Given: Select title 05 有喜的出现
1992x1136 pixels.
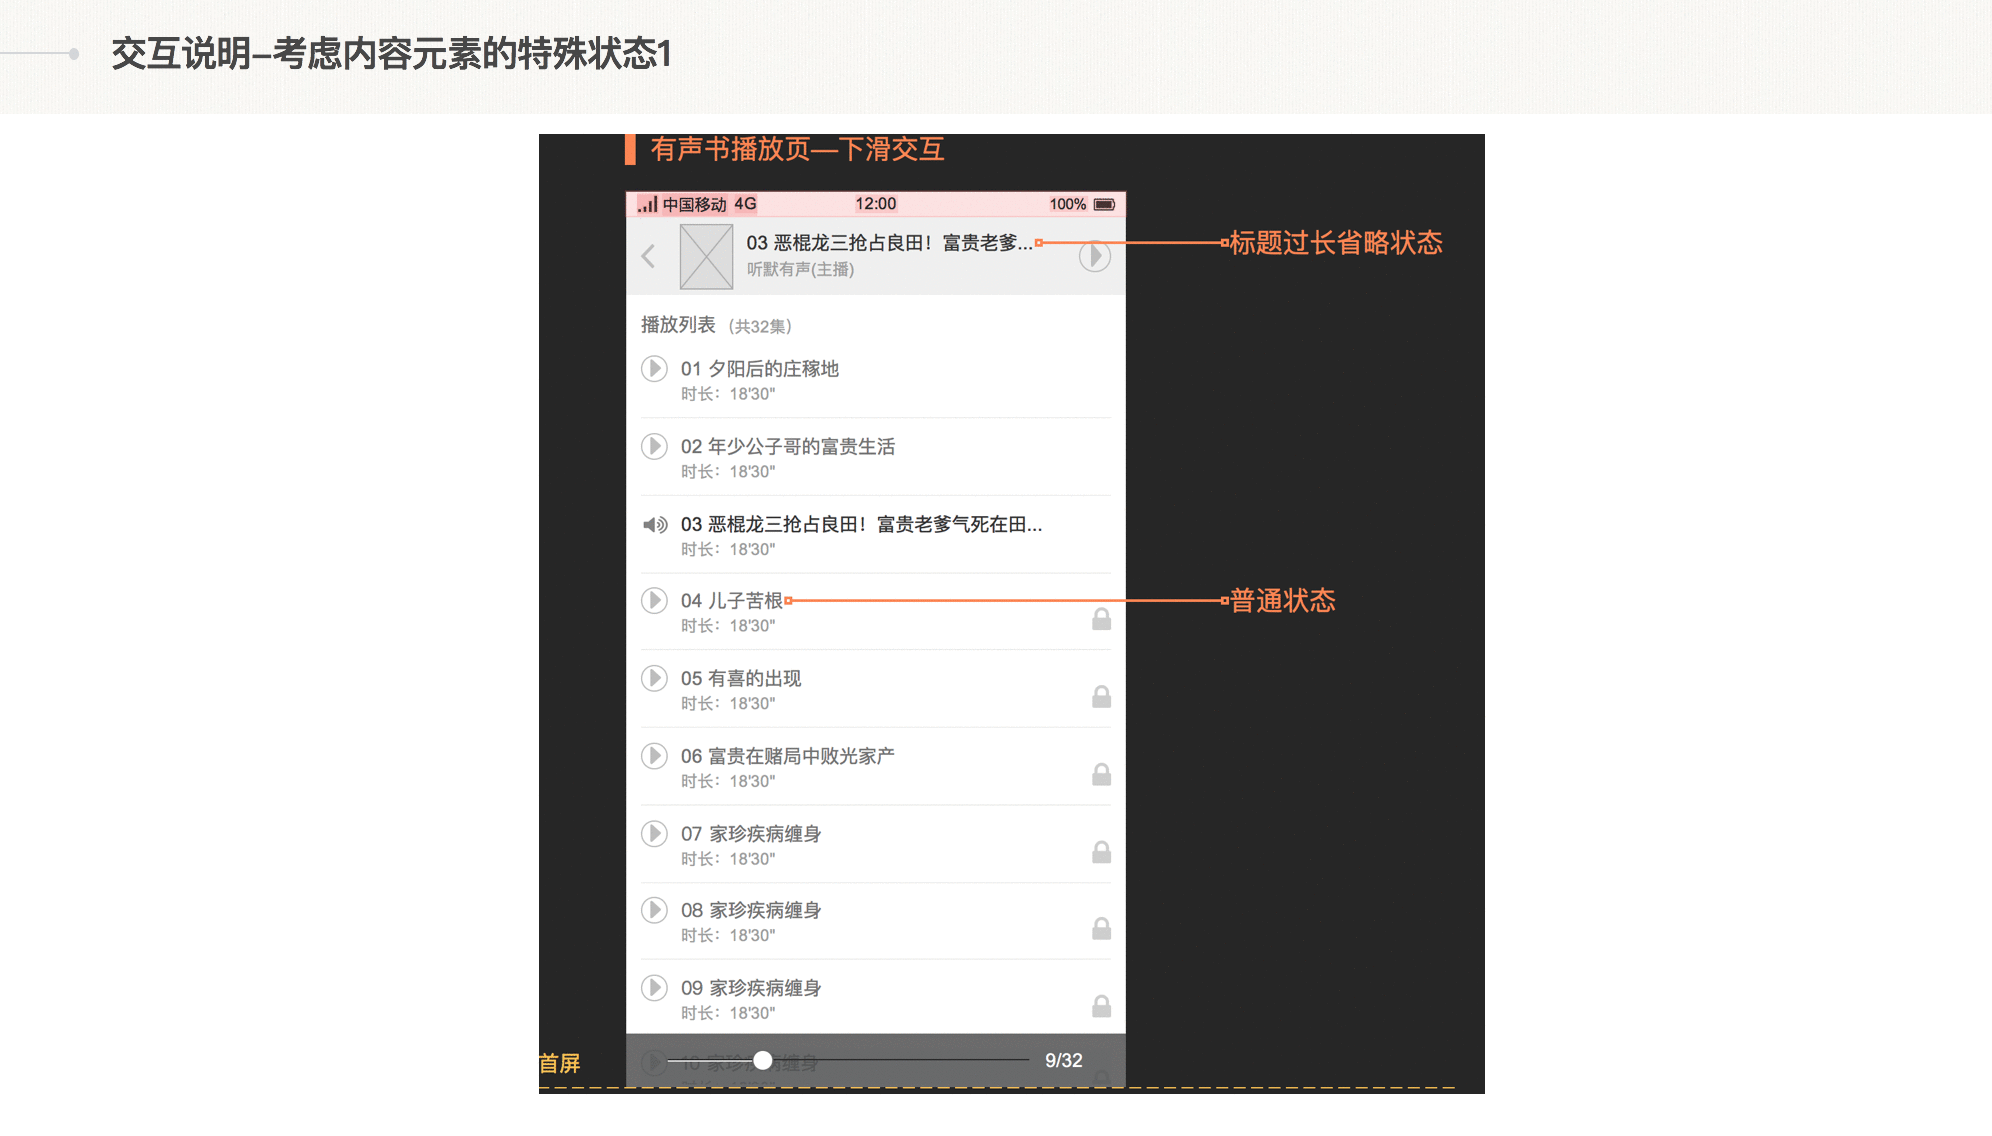Looking at the screenshot, I should (741, 679).
